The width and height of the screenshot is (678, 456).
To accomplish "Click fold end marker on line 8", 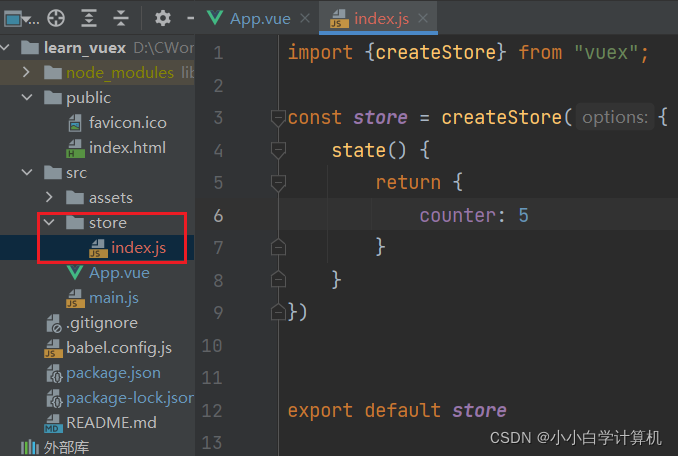I will click(278, 280).
